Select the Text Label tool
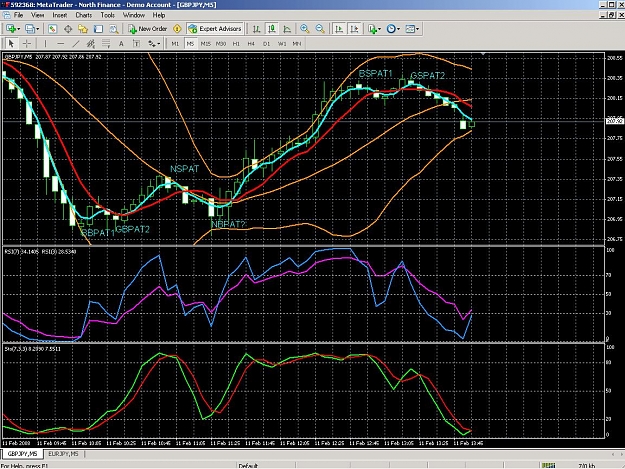 [x=136, y=43]
